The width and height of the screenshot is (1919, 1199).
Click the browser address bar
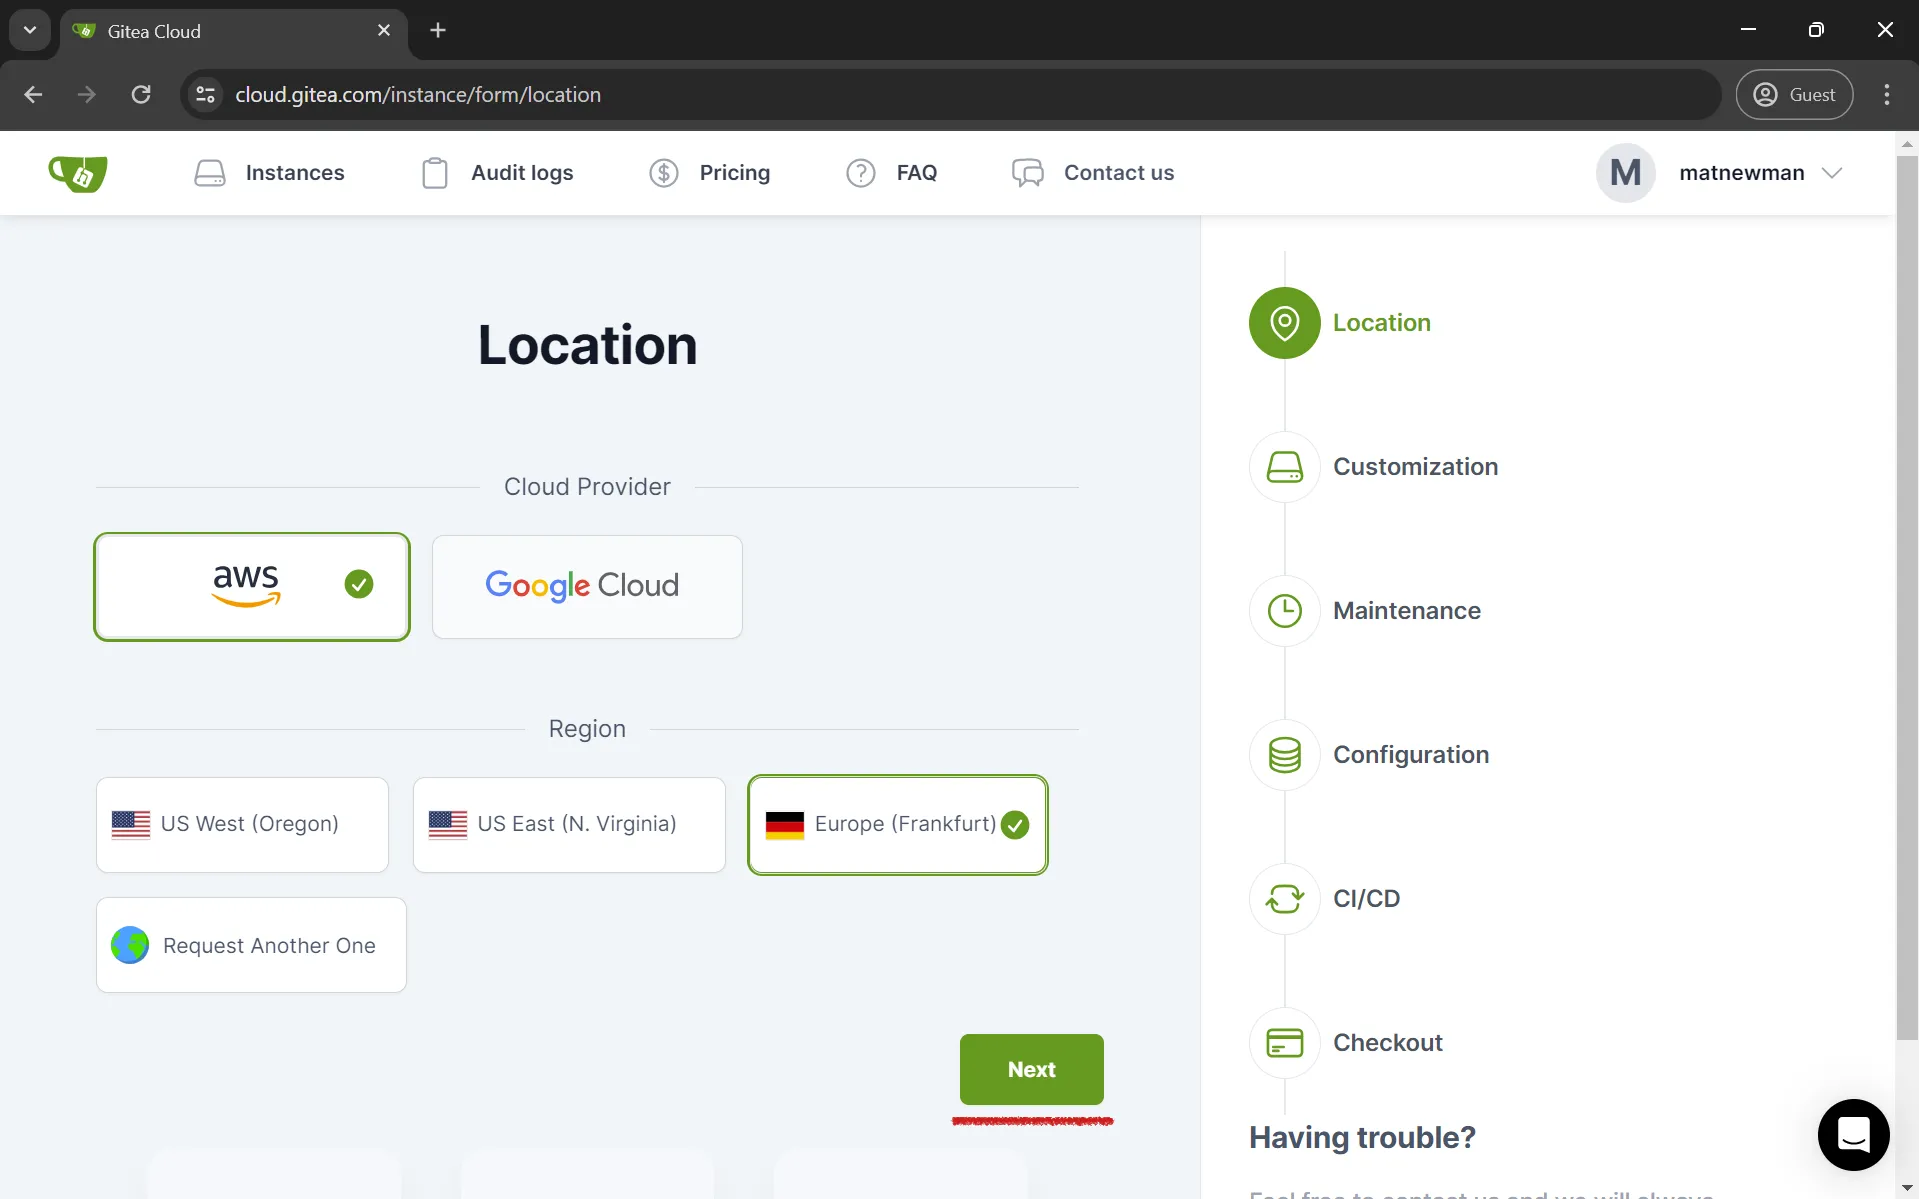(x=700, y=94)
